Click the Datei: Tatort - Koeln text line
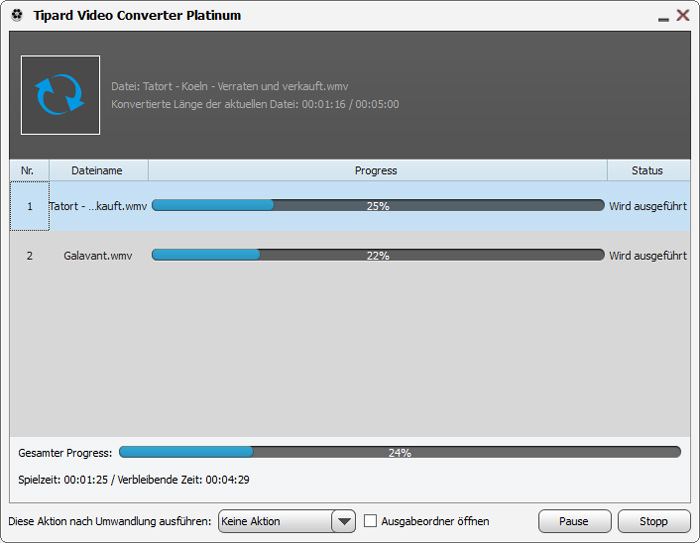Viewport: 700px width, 543px height. click(229, 86)
